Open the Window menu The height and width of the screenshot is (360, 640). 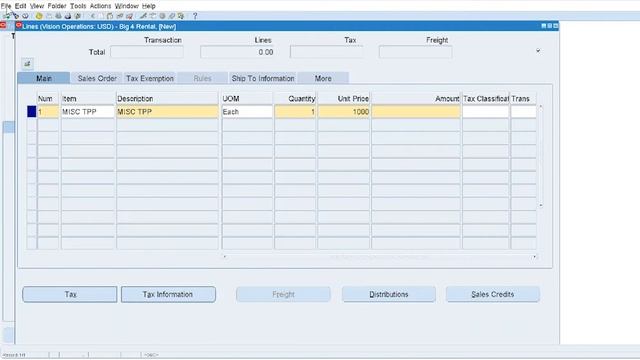tap(127, 6)
